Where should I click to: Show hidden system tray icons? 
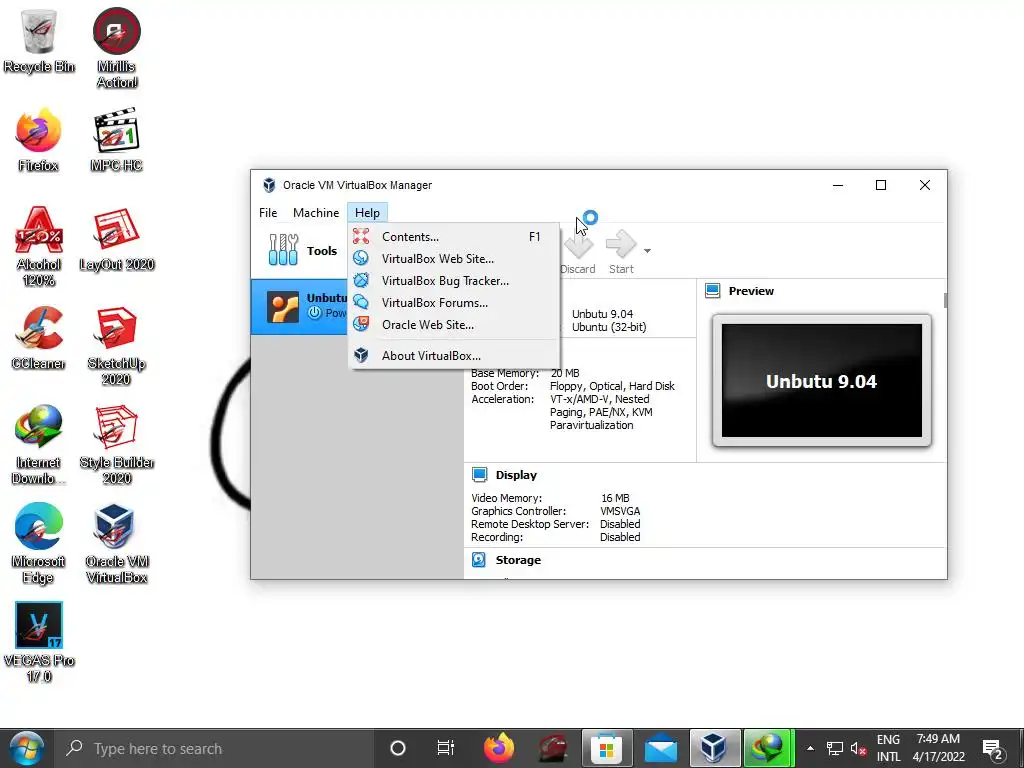point(810,748)
